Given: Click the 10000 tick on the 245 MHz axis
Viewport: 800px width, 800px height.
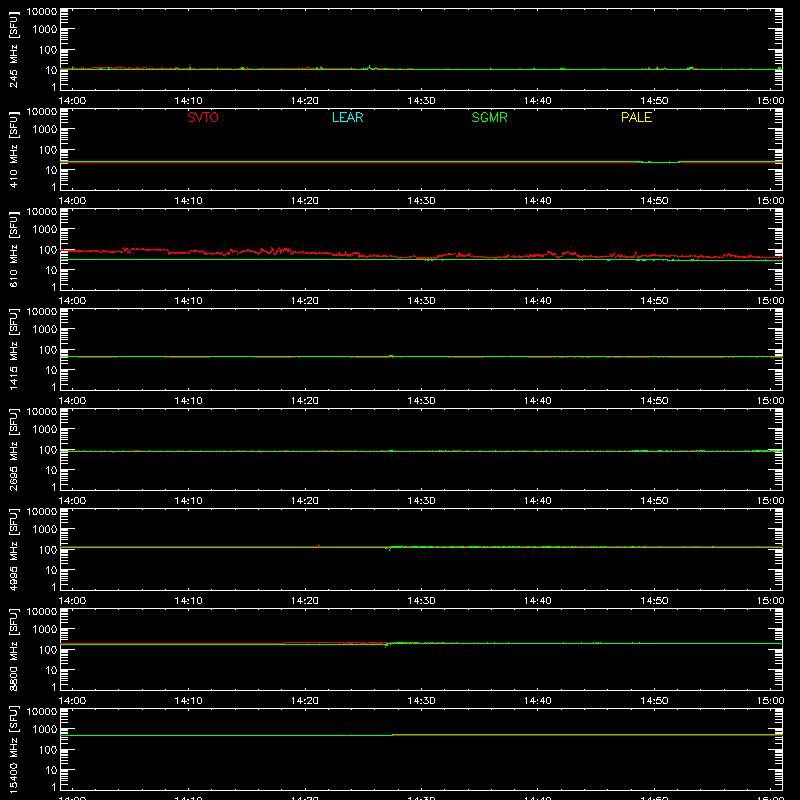Looking at the screenshot, I should (x=42, y=12).
